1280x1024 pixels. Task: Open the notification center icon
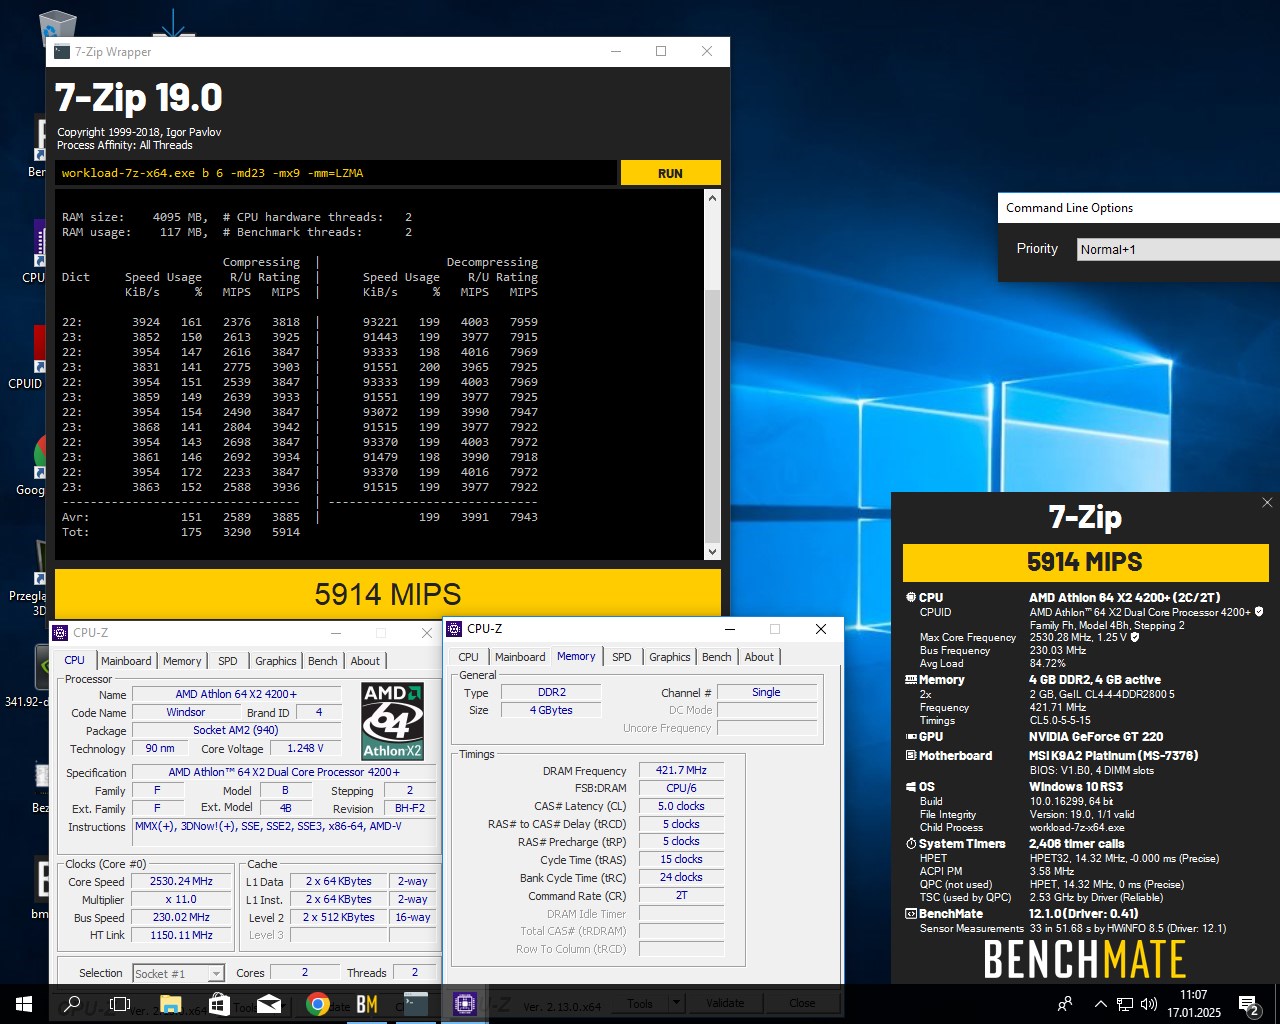(x=1249, y=1004)
